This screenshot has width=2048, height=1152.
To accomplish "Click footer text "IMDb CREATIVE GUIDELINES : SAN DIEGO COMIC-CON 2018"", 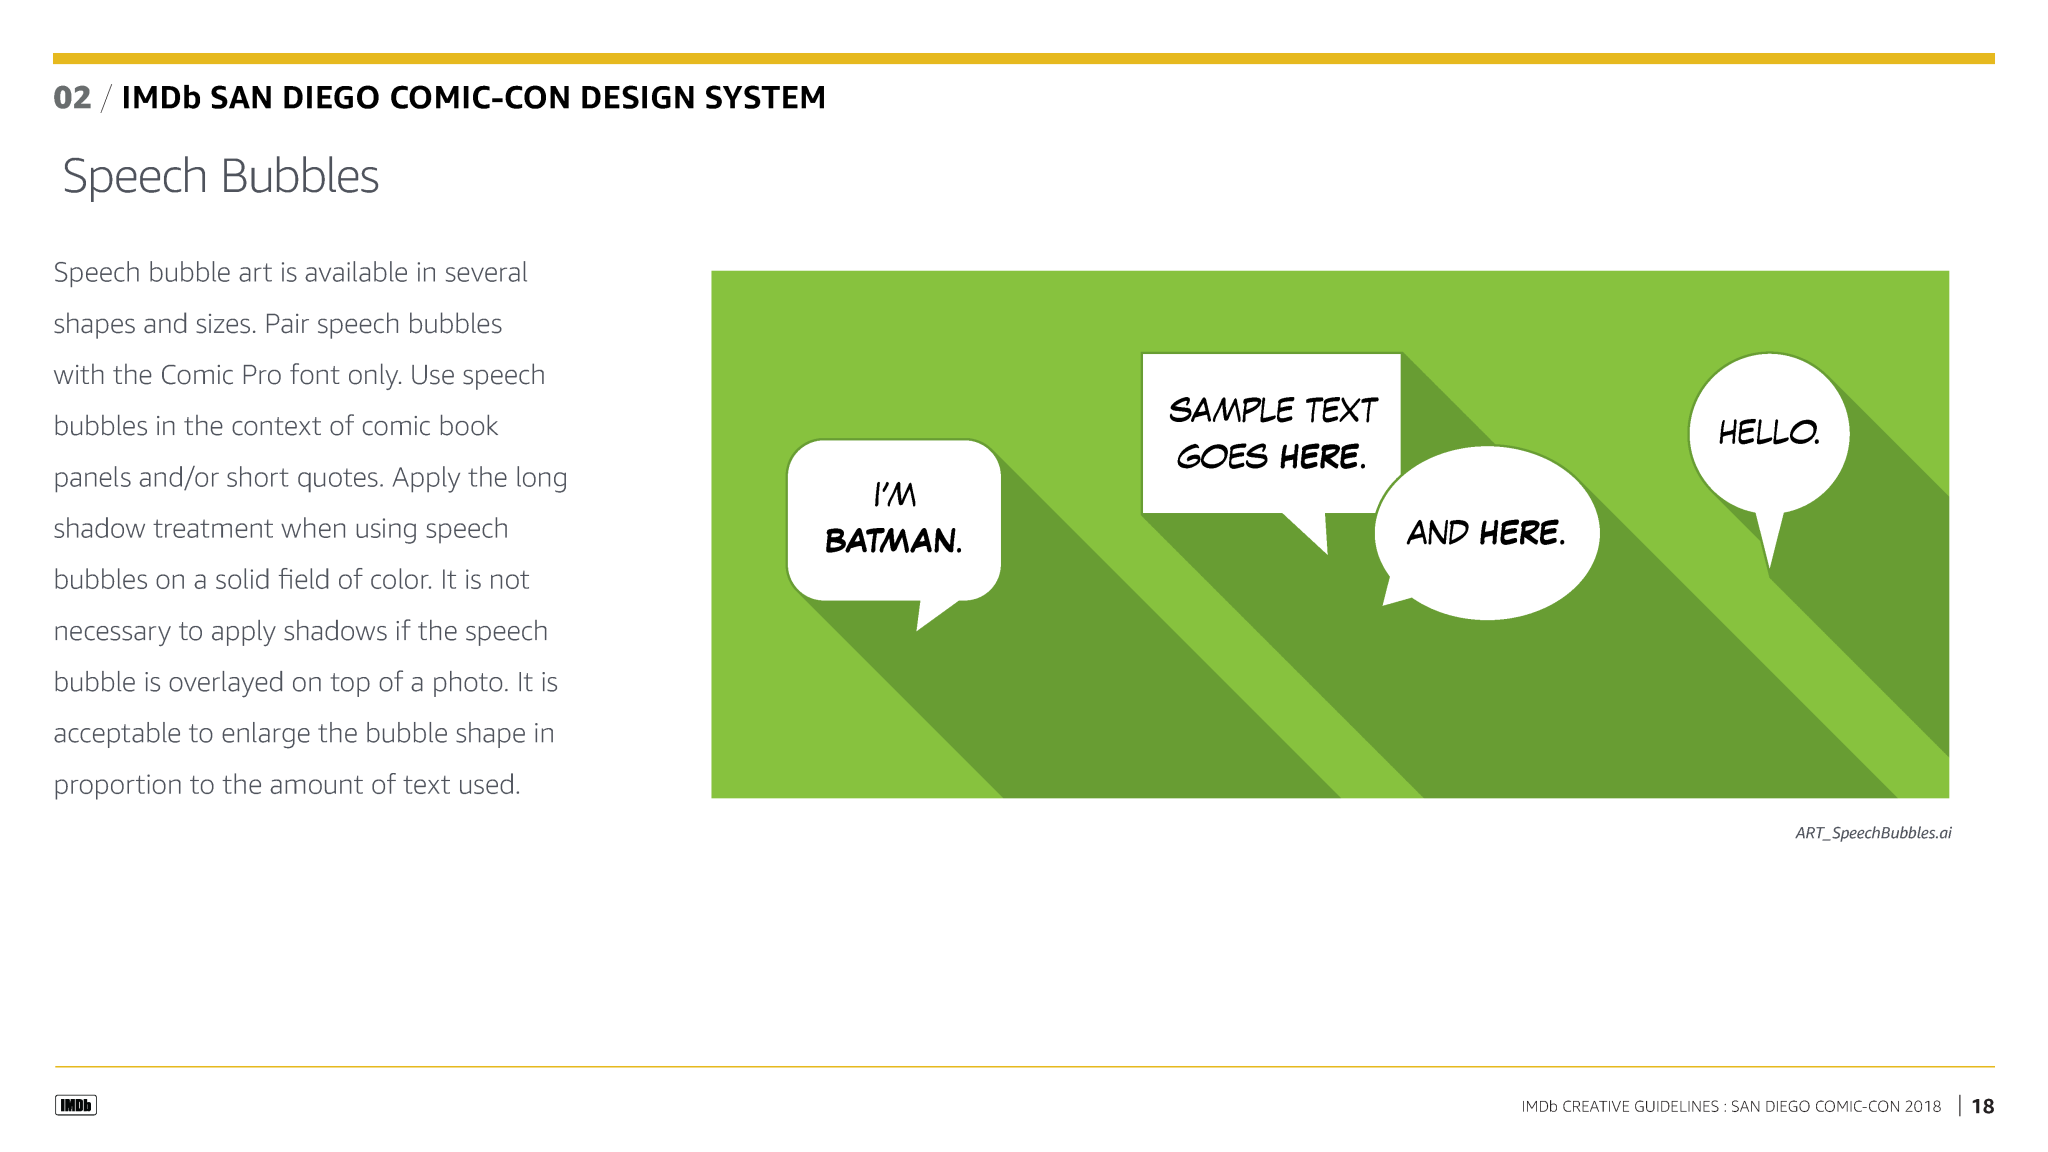I will [x=1731, y=1106].
